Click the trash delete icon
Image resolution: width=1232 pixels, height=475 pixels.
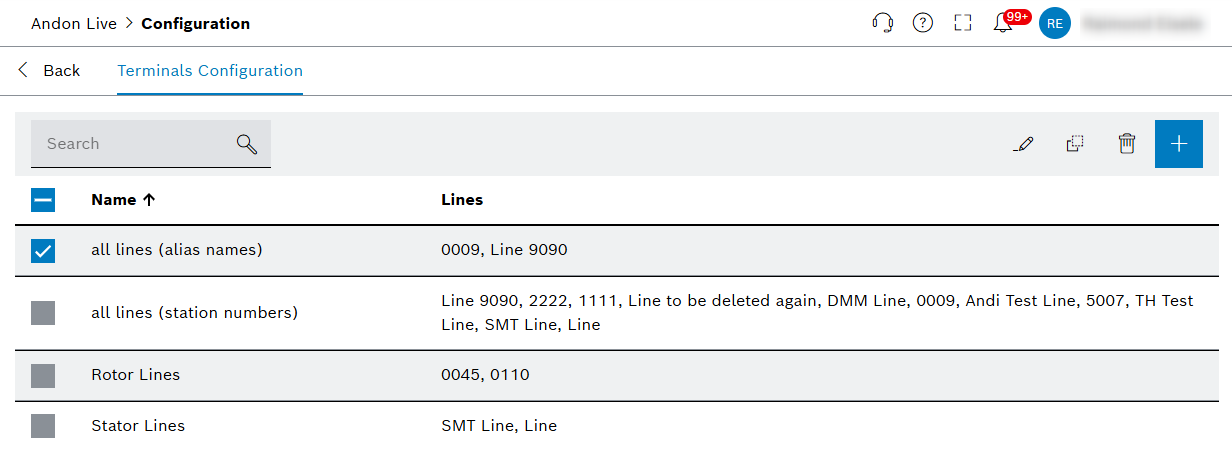point(1127,144)
